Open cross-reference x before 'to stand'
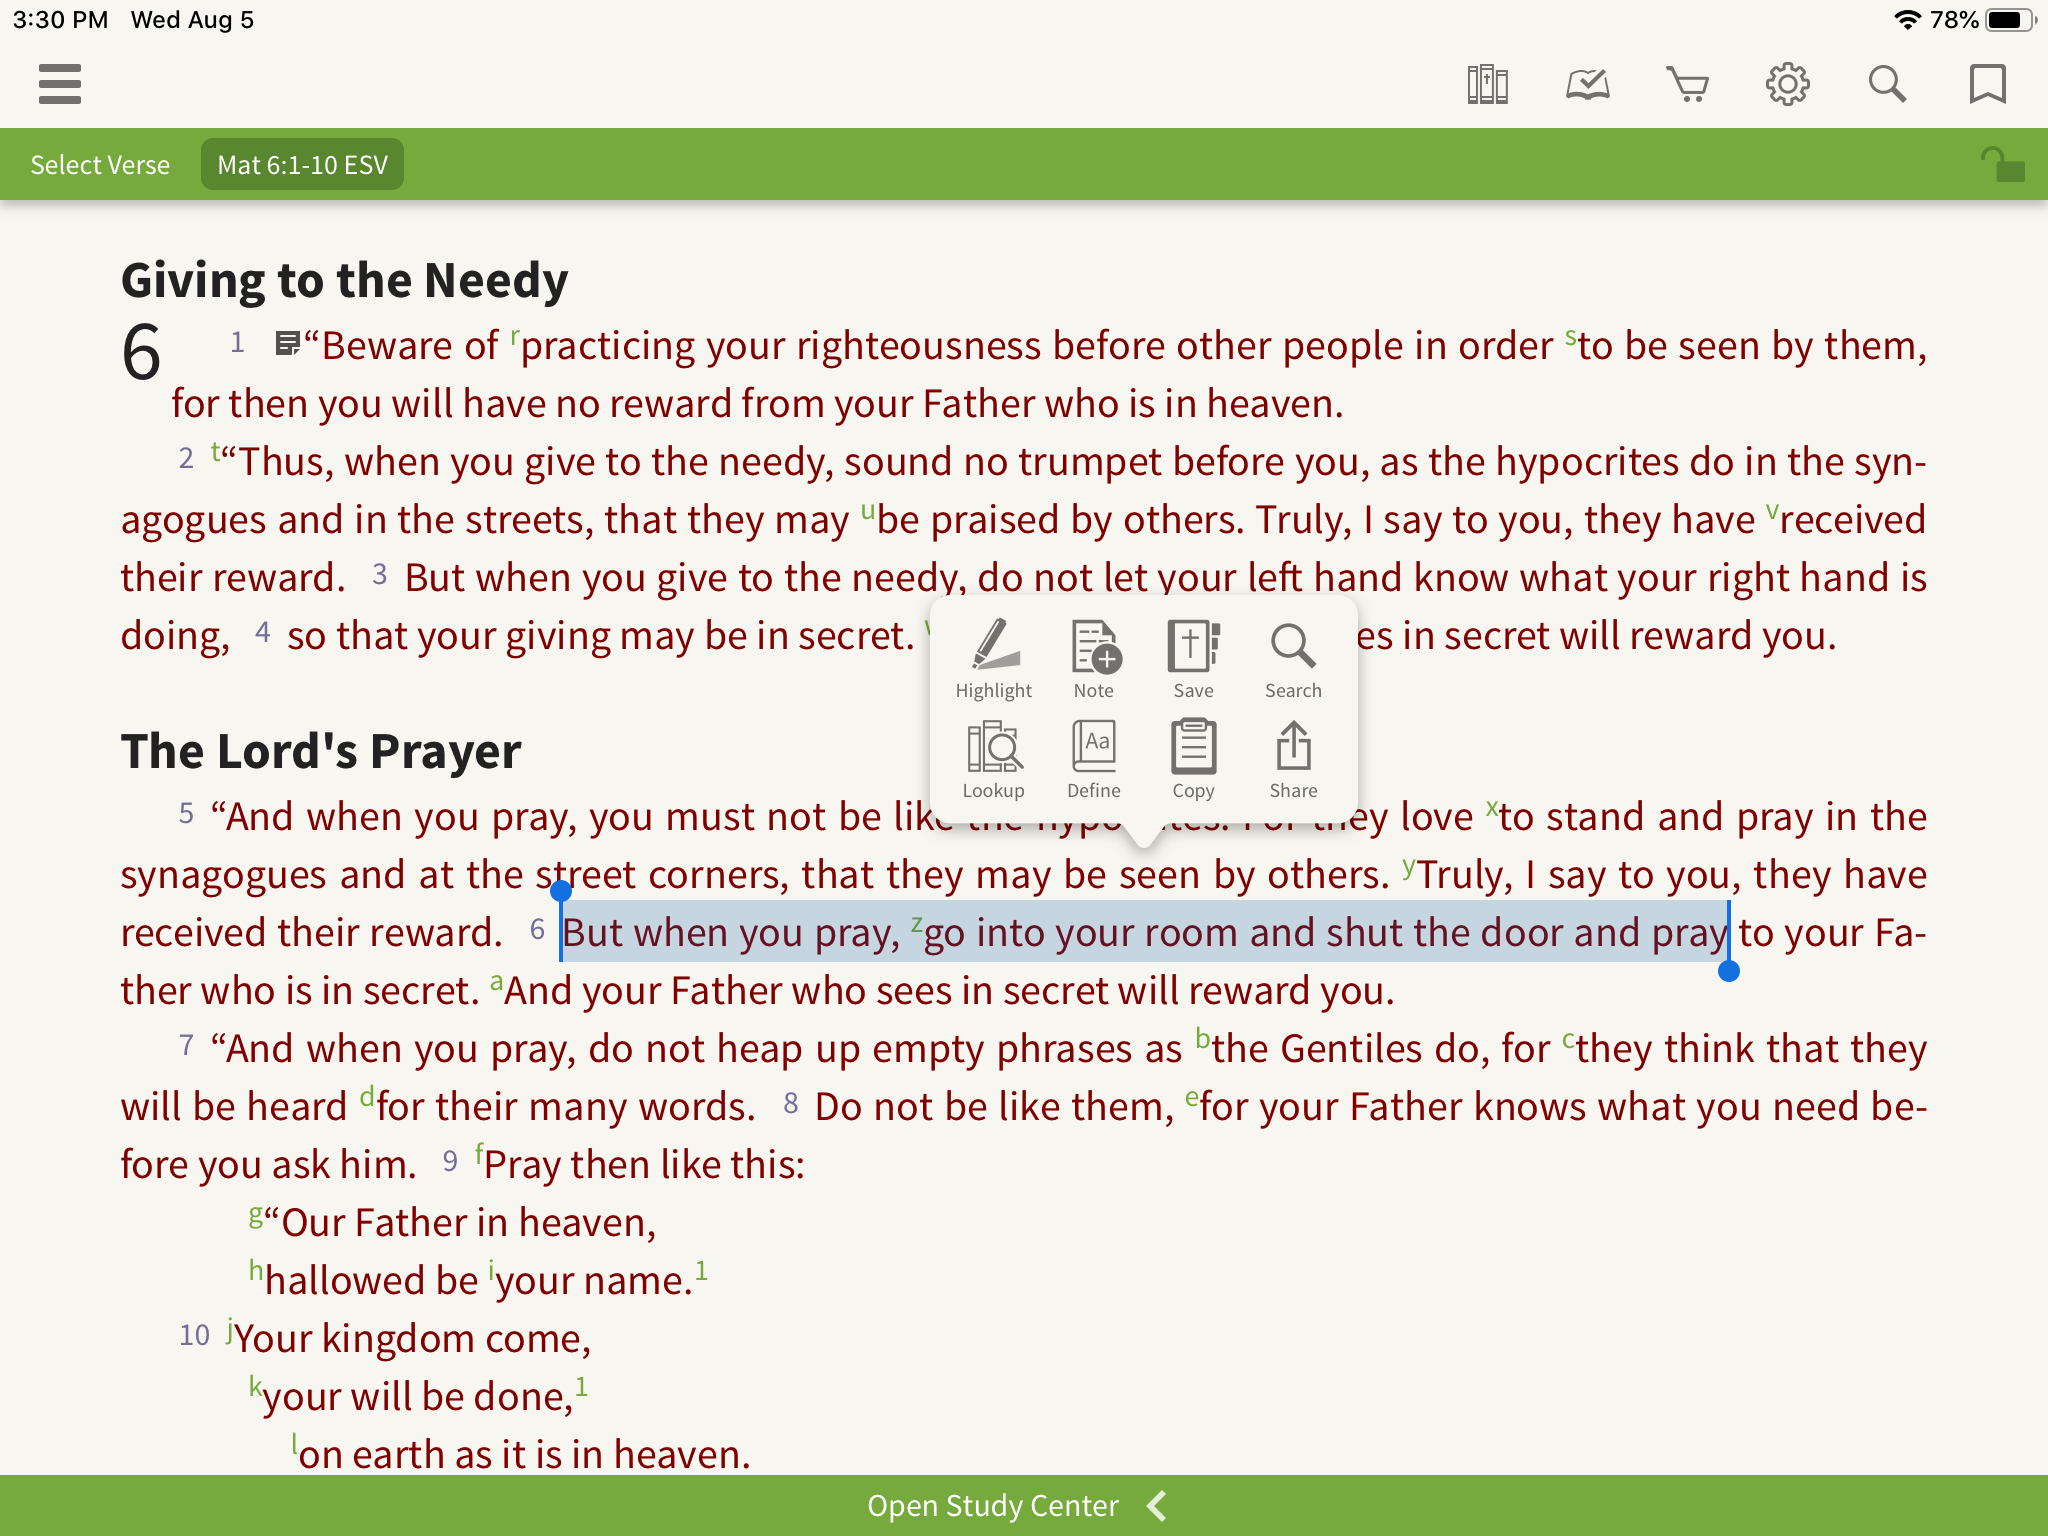Image resolution: width=2048 pixels, height=1536 pixels. point(1492,807)
